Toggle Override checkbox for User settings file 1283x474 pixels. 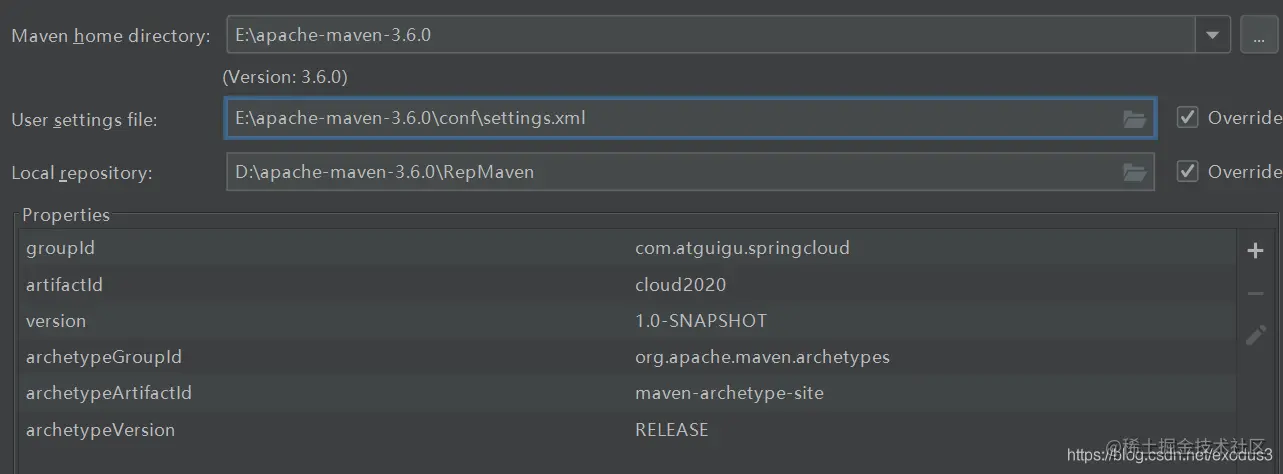pyautogui.click(x=1187, y=117)
